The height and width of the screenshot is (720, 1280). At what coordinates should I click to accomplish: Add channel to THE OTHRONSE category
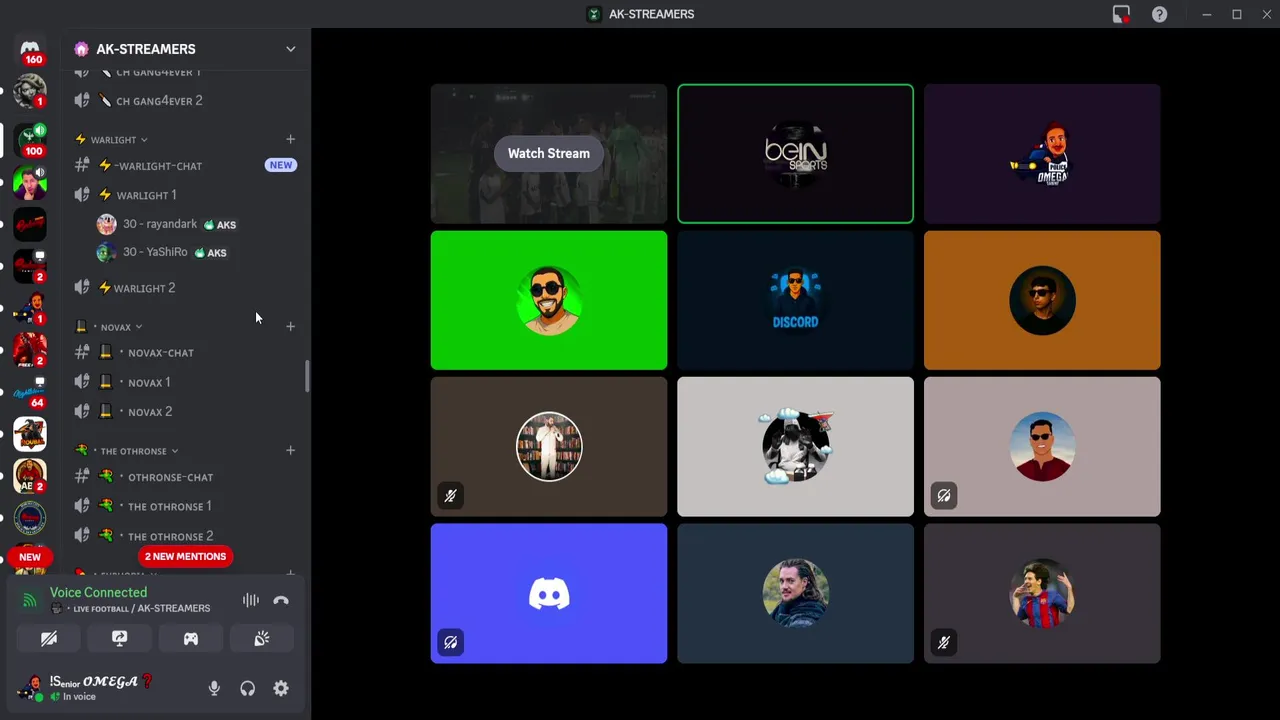click(290, 450)
